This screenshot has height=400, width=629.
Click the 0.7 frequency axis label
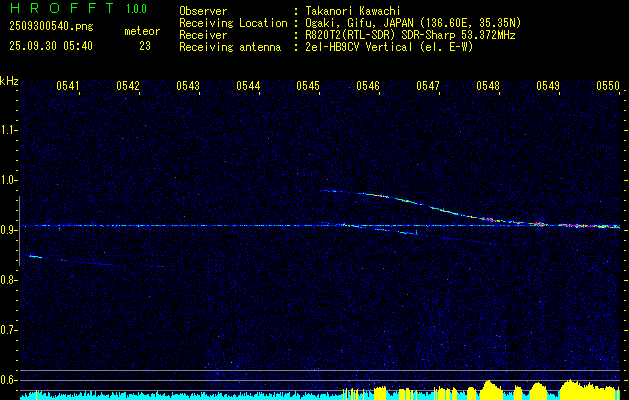9,330
